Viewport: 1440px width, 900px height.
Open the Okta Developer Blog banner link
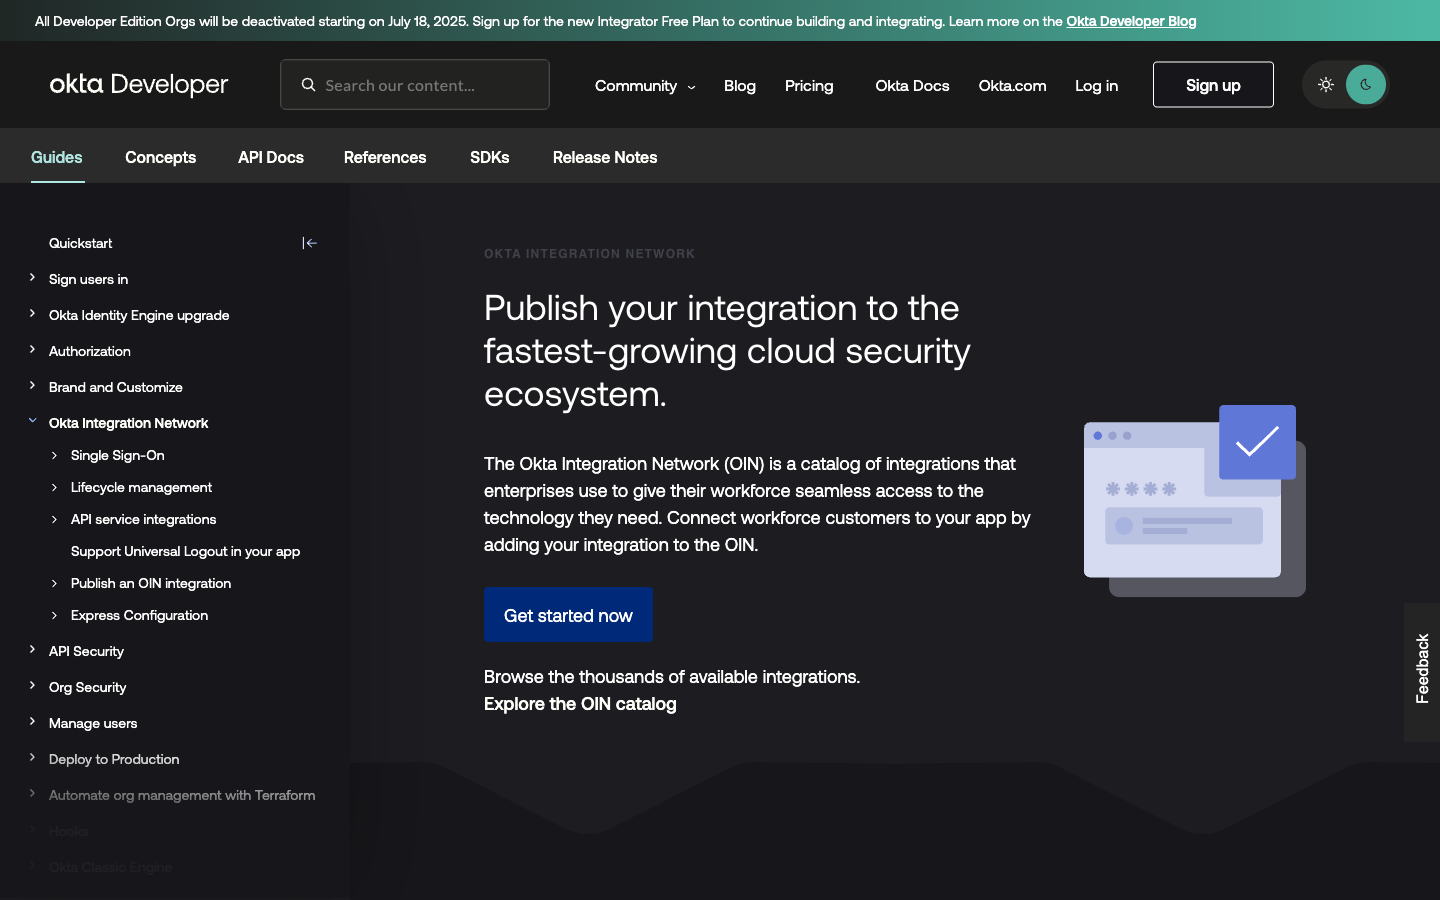tap(1131, 21)
